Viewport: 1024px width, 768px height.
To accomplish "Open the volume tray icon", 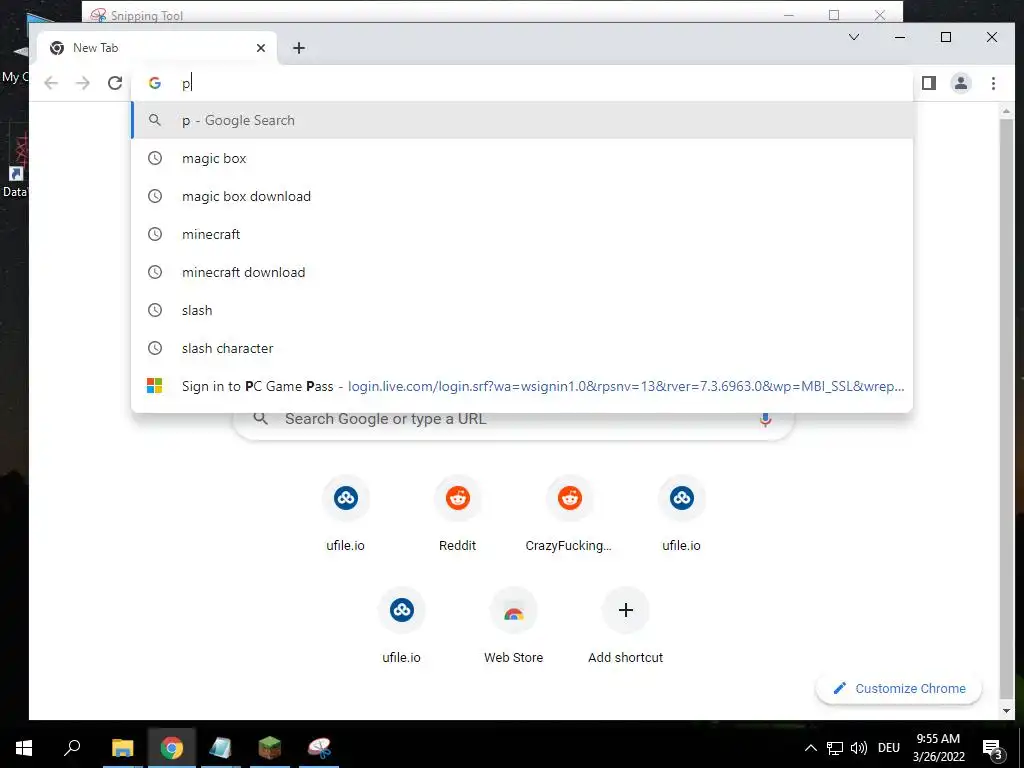I will click(x=859, y=748).
